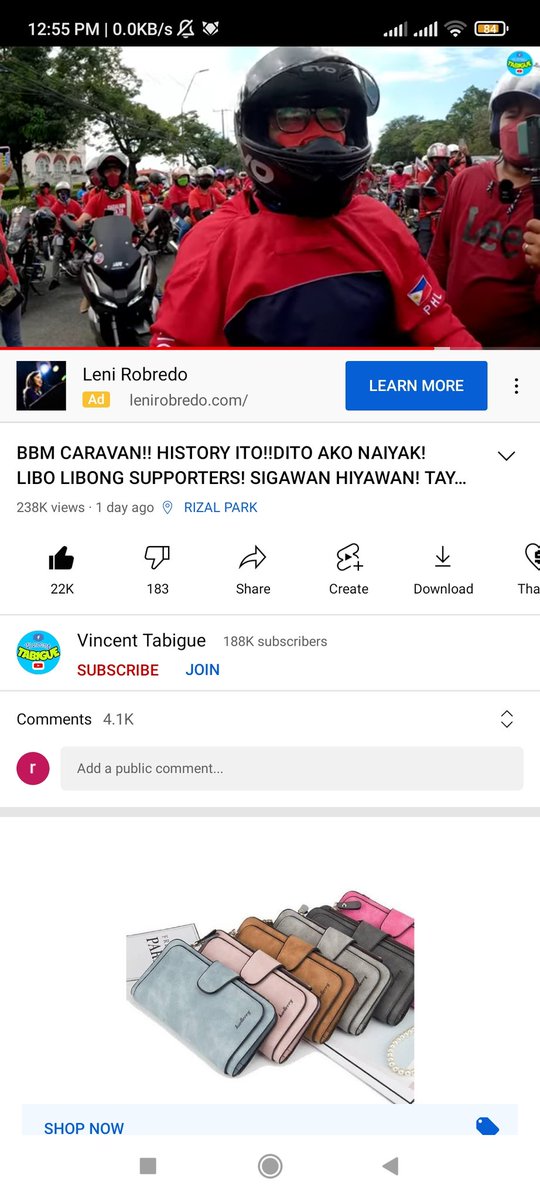Tap the Download arrow icon
540x1200 pixels.
[x=443, y=558]
